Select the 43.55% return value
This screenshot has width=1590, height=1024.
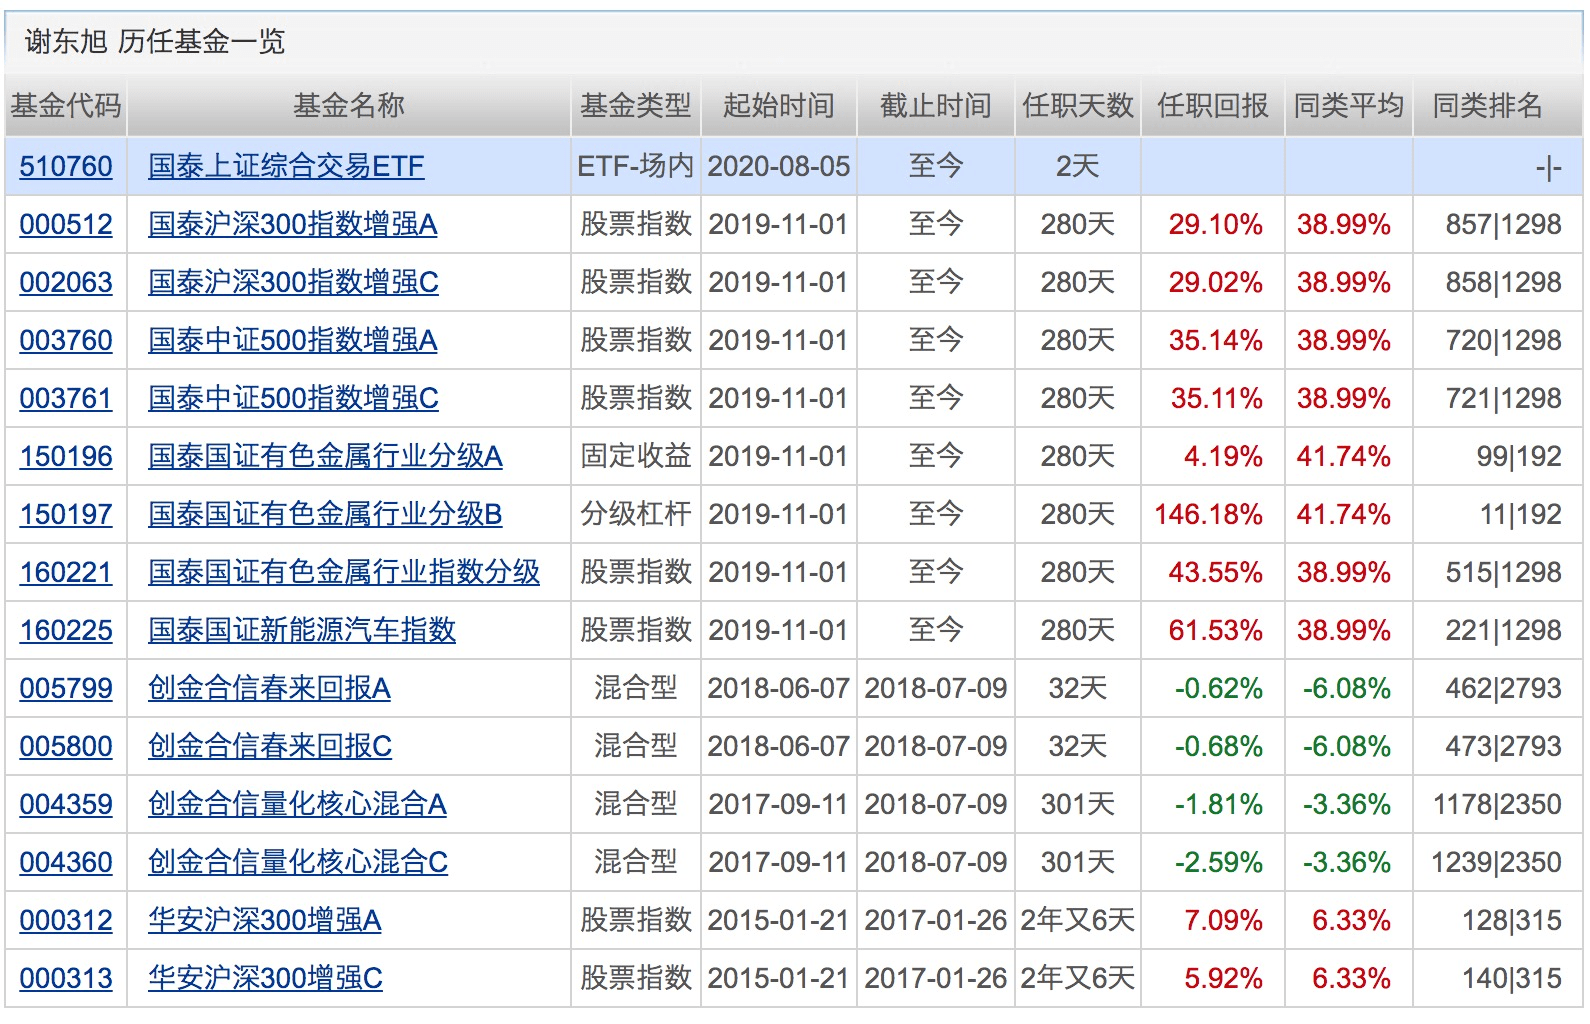(1216, 572)
